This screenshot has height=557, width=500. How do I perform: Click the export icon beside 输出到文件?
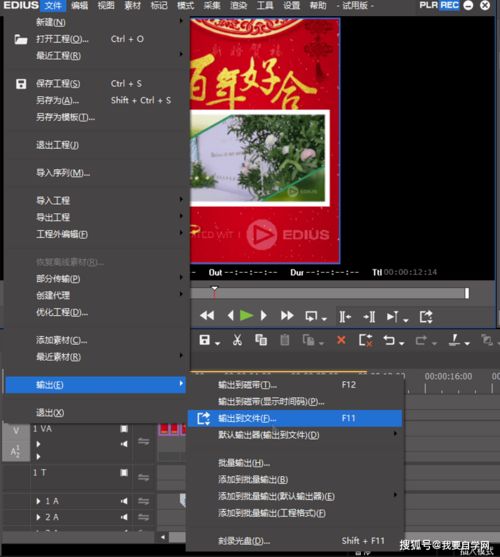click(203, 418)
